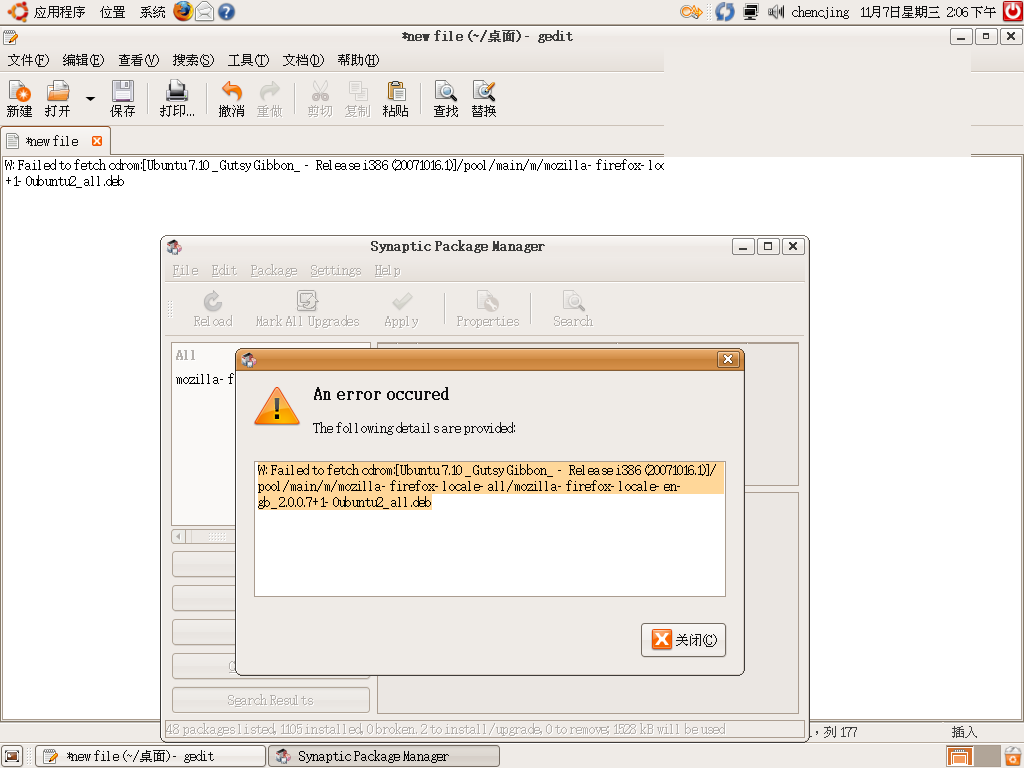Click the date and time clock in panel

[928, 12]
